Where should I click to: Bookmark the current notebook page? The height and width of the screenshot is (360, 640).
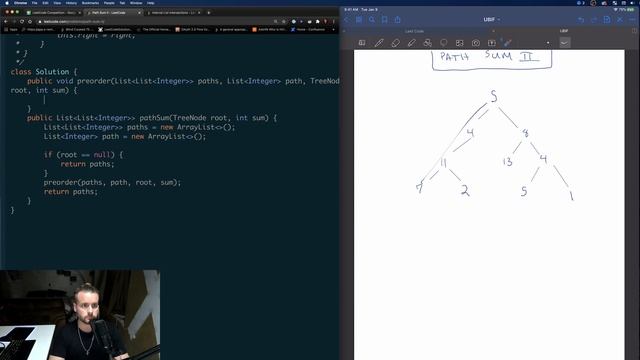(384, 20)
